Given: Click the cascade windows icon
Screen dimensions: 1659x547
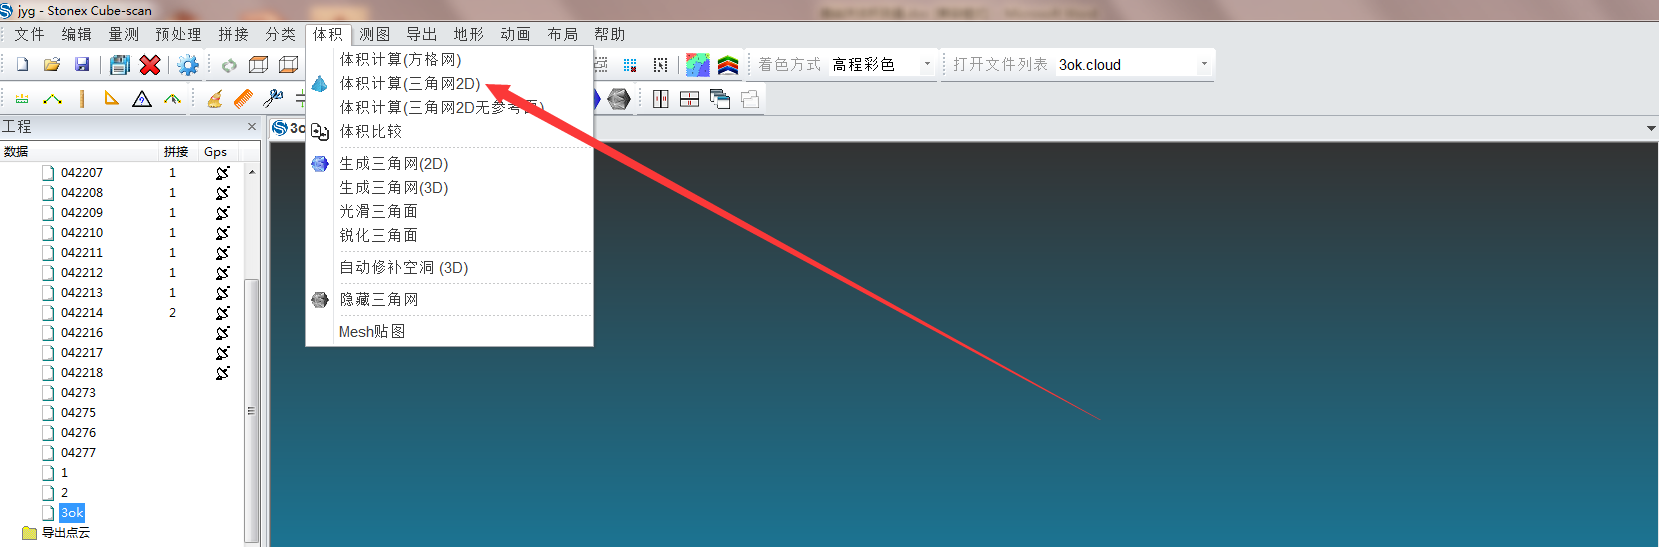Looking at the screenshot, I should (719, 99).
